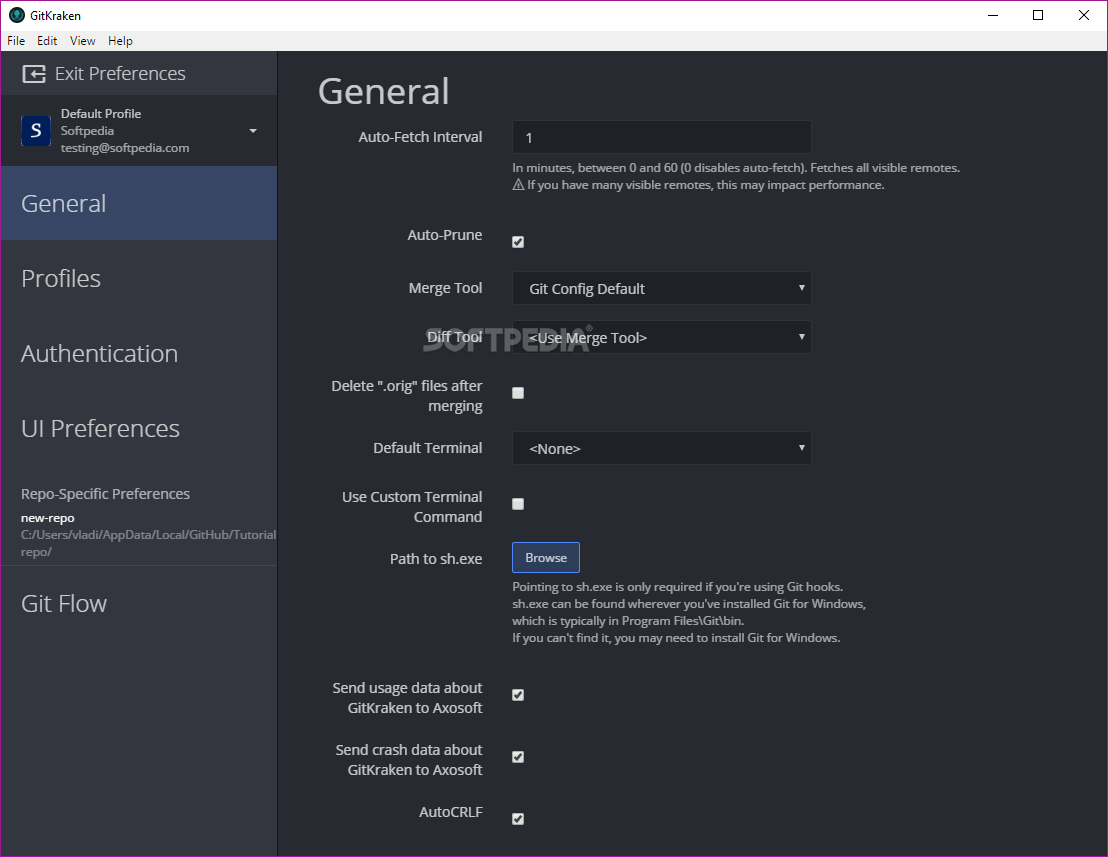Open the Help menu
This screenshot has height=857, width=1108.
120,40
